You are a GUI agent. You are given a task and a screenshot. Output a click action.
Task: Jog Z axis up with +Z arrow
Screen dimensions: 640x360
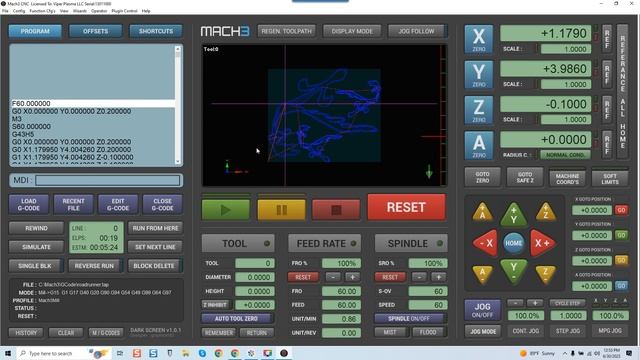(545, 212)
